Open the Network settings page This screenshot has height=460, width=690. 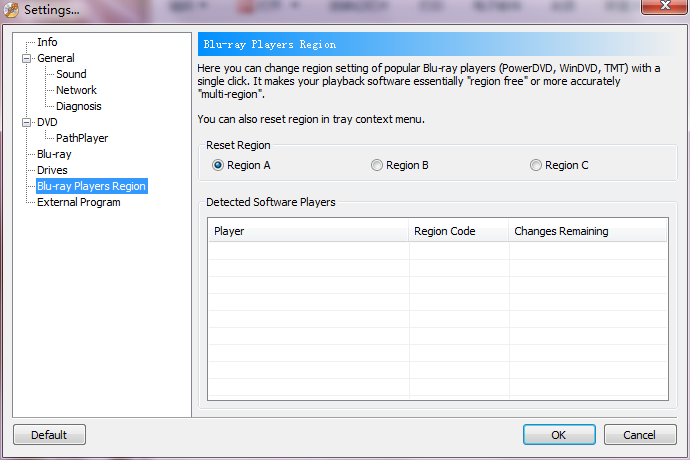point(77,90)
